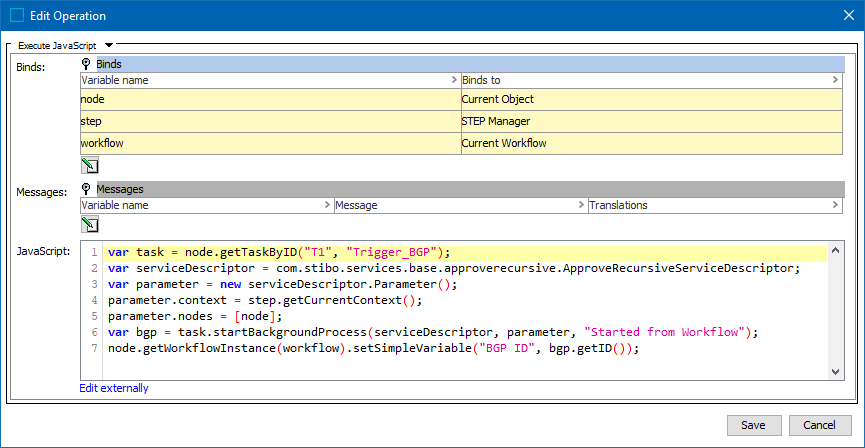Click the pin icon beside Messages header

(86, 189)
